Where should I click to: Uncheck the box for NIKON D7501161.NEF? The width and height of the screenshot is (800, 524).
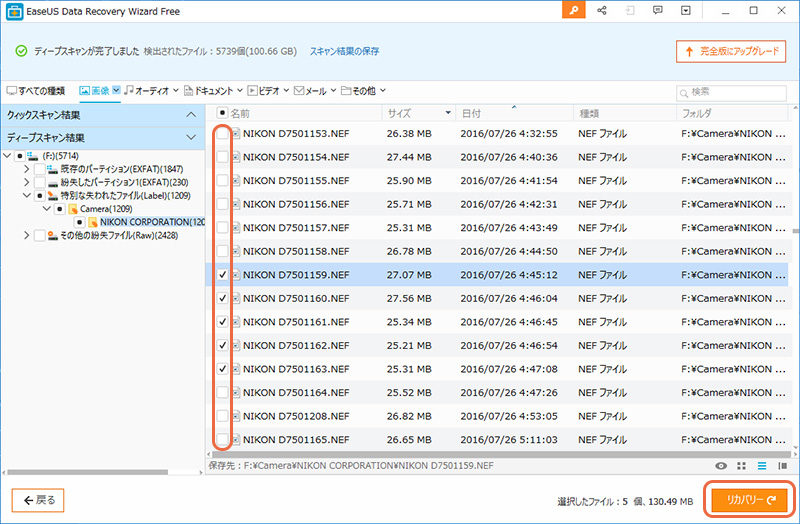(222, 322)
